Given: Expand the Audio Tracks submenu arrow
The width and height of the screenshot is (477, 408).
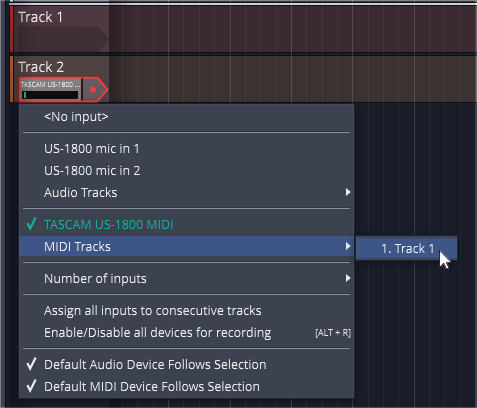Looking at the screenshot, I should (348, 192).
